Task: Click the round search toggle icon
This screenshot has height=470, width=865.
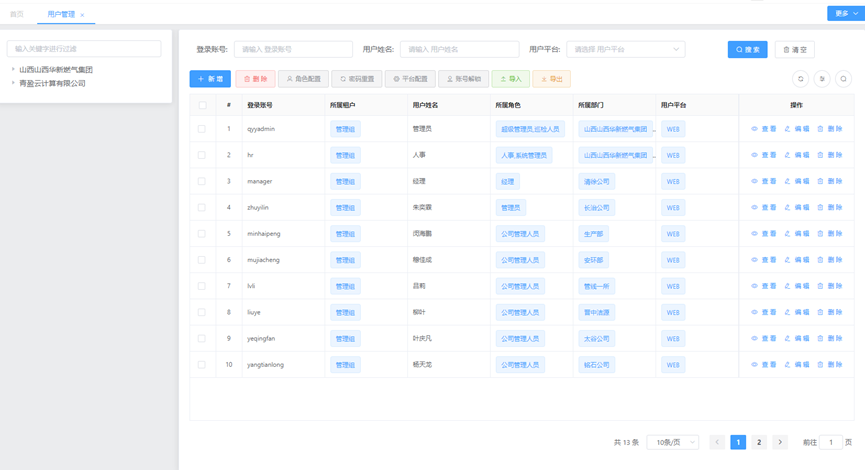Action: click(843, 79)
